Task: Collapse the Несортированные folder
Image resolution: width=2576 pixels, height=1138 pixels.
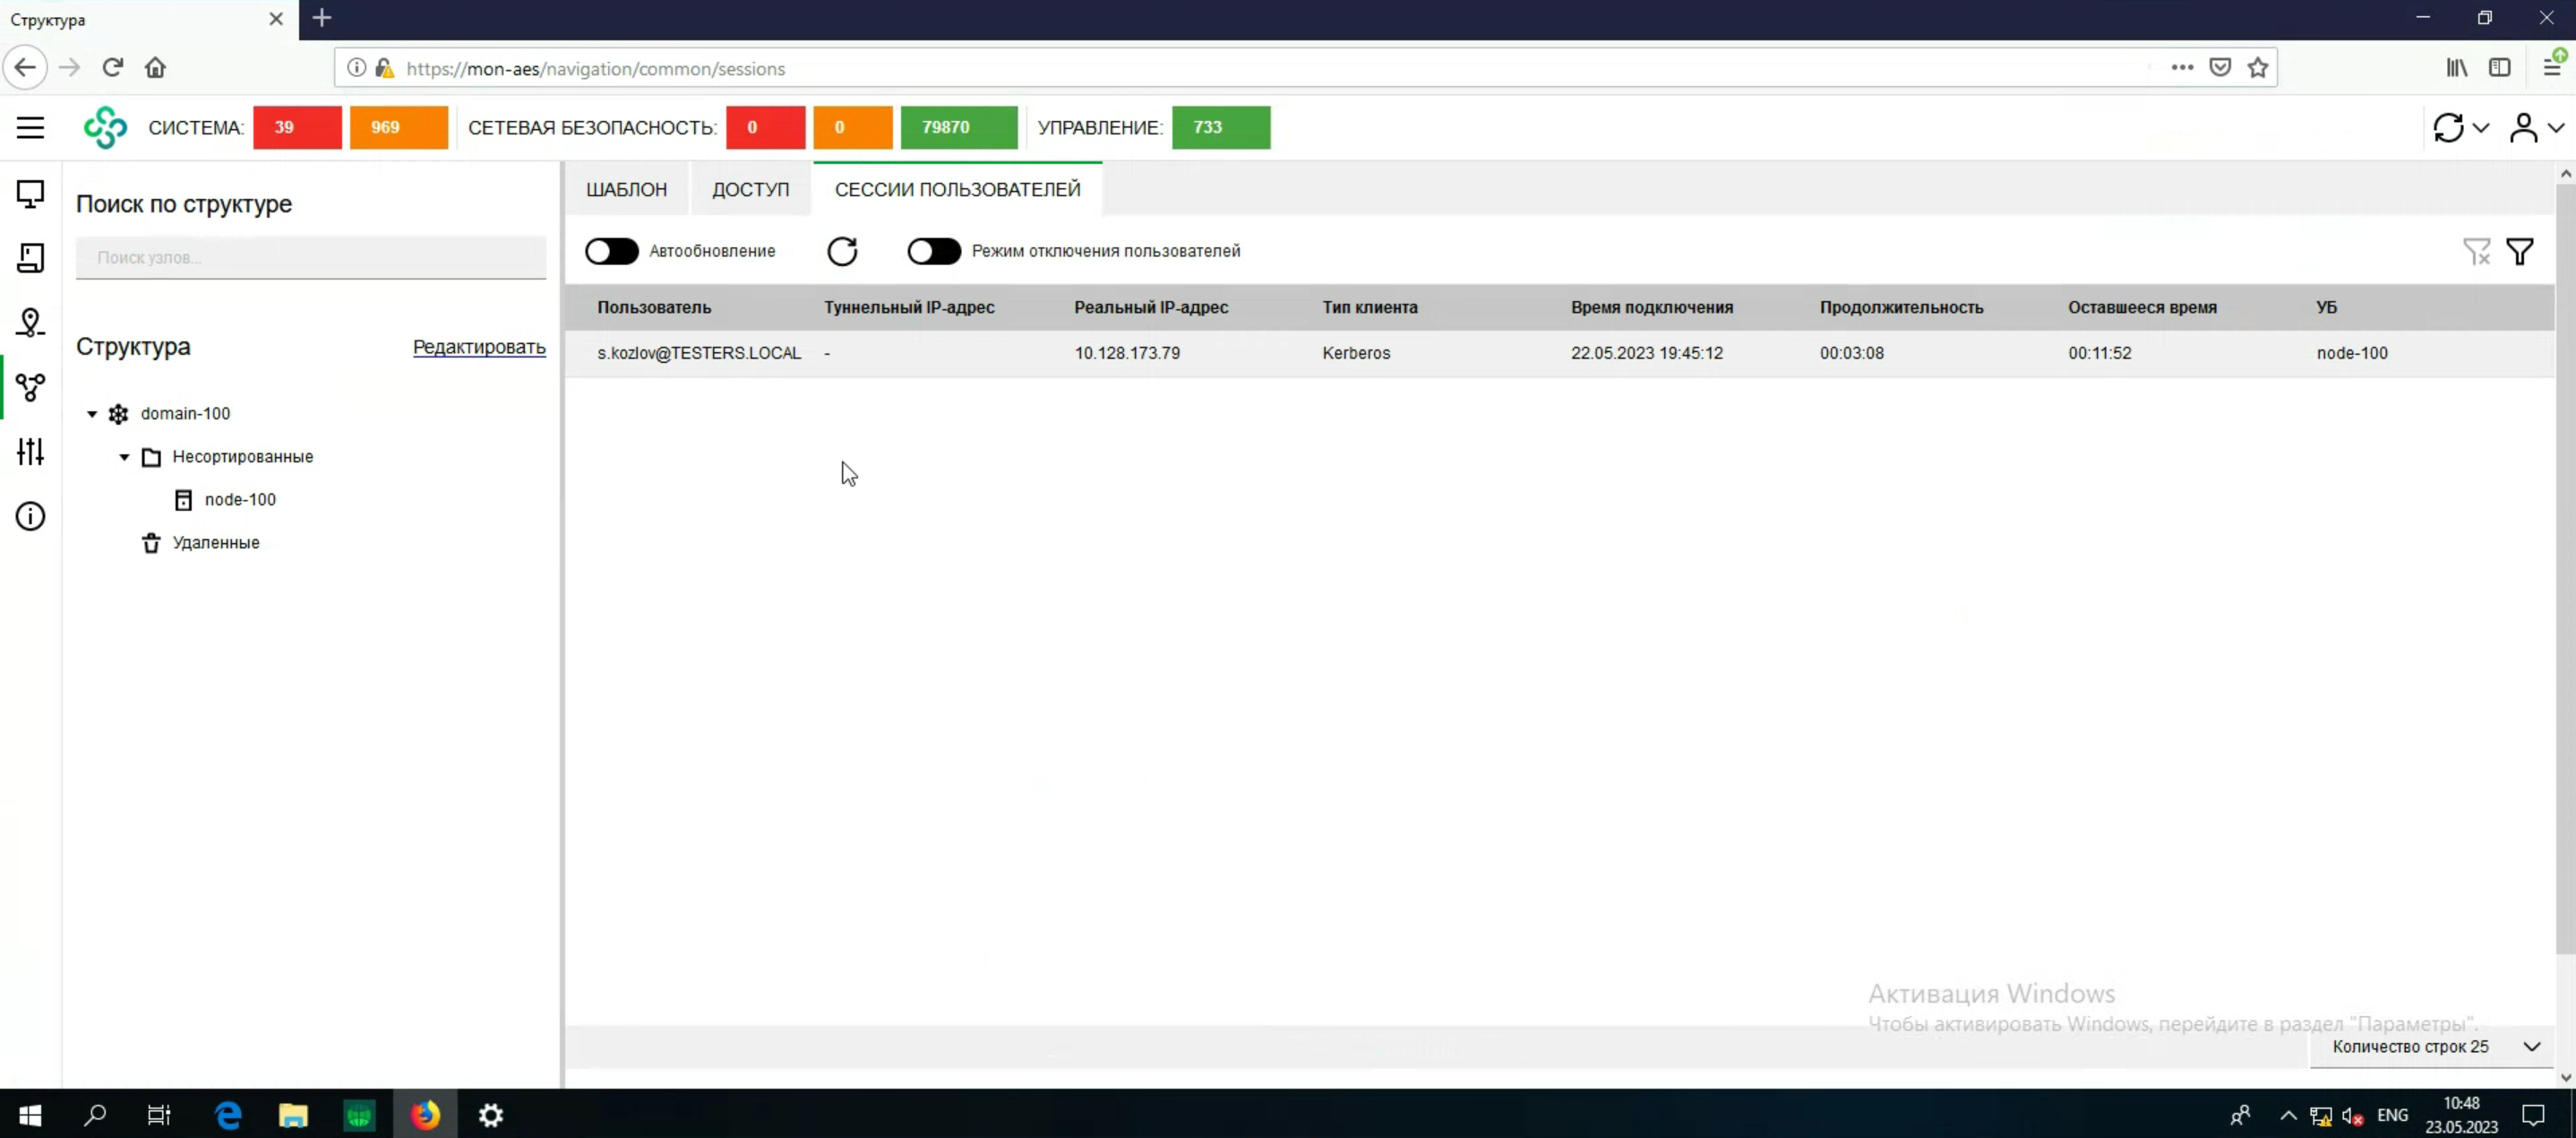Action: click(x=124, y=457)
